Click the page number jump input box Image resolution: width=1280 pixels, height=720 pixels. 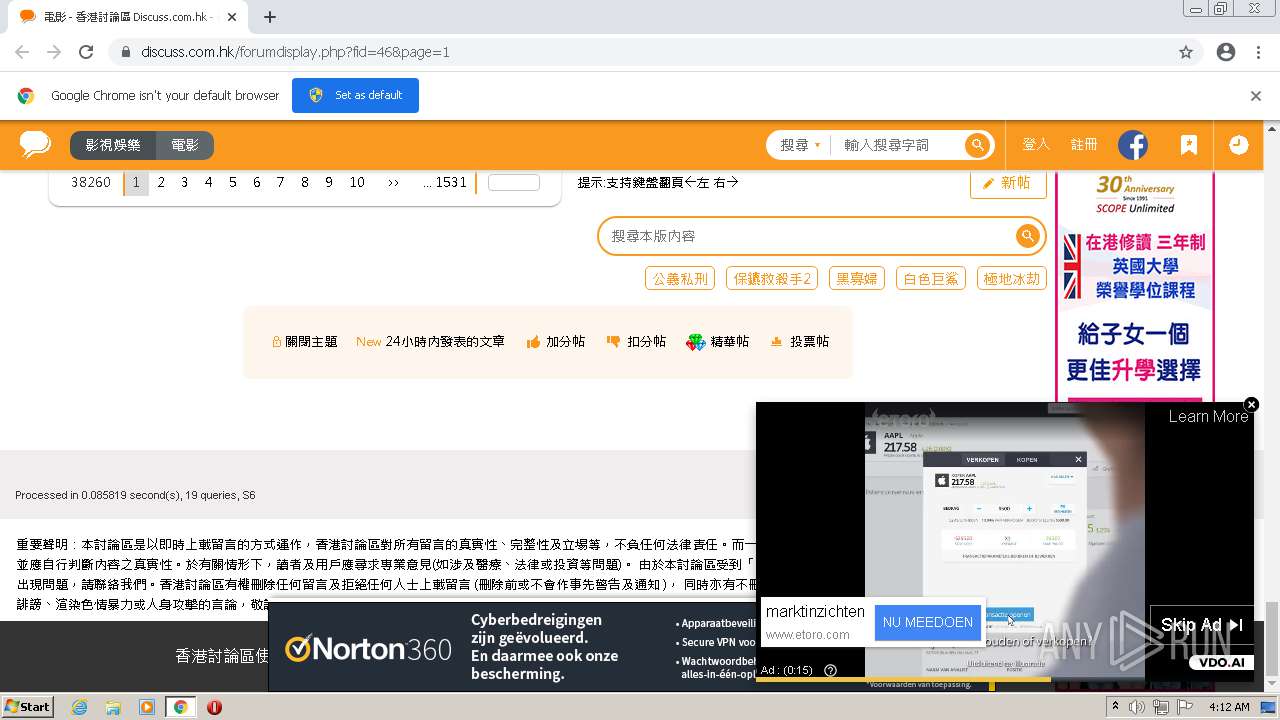click(x=514, y=182)
